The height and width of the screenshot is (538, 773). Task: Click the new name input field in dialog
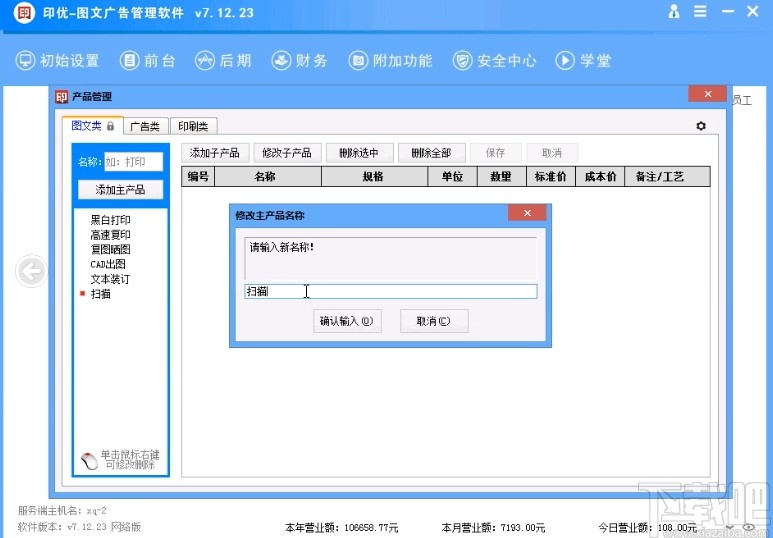pyautogui.click(x=390, y=291)
